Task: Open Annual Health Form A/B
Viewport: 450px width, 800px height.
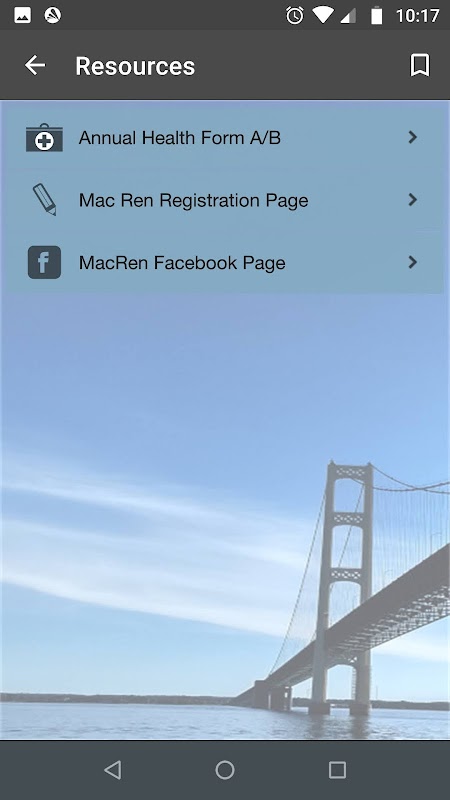Action: point(225,138)
